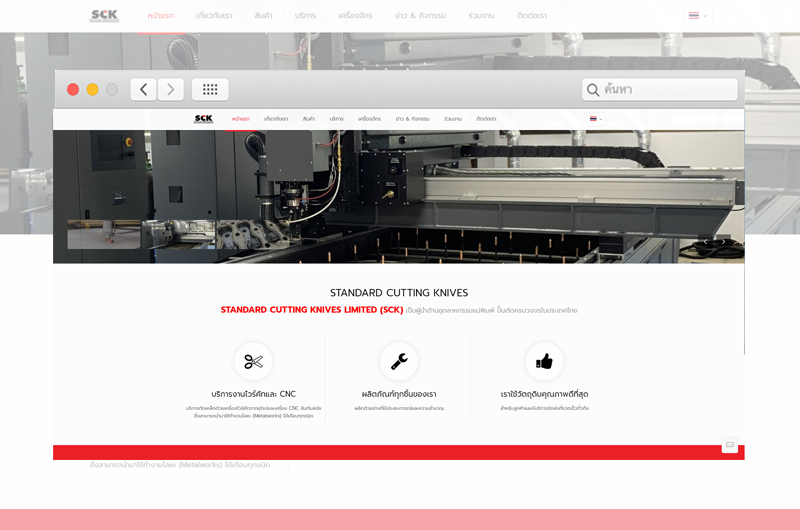Click the STANDARD CUTTING KNIVES heading

pyautogui.click(x=399, y=293)
